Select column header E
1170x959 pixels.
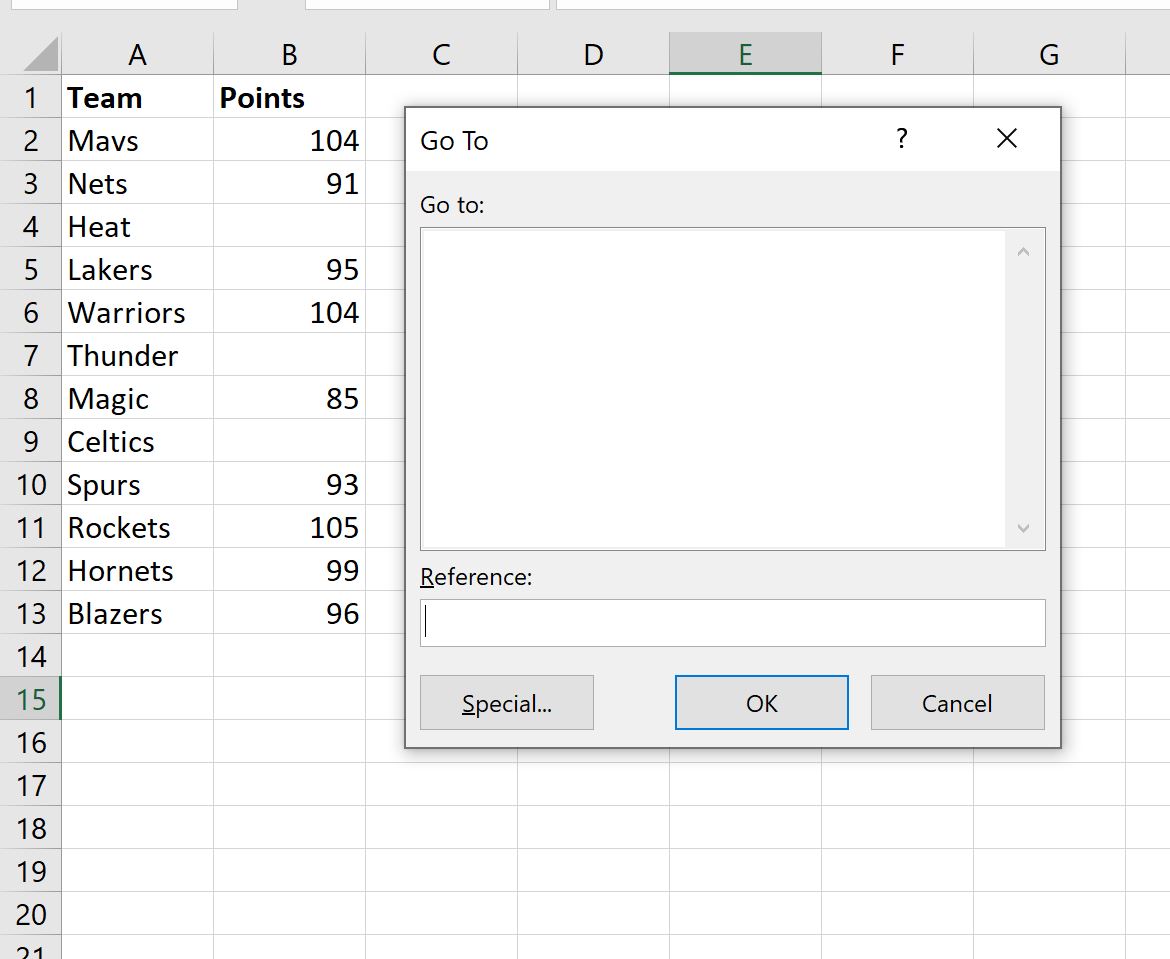click(745, 54)
